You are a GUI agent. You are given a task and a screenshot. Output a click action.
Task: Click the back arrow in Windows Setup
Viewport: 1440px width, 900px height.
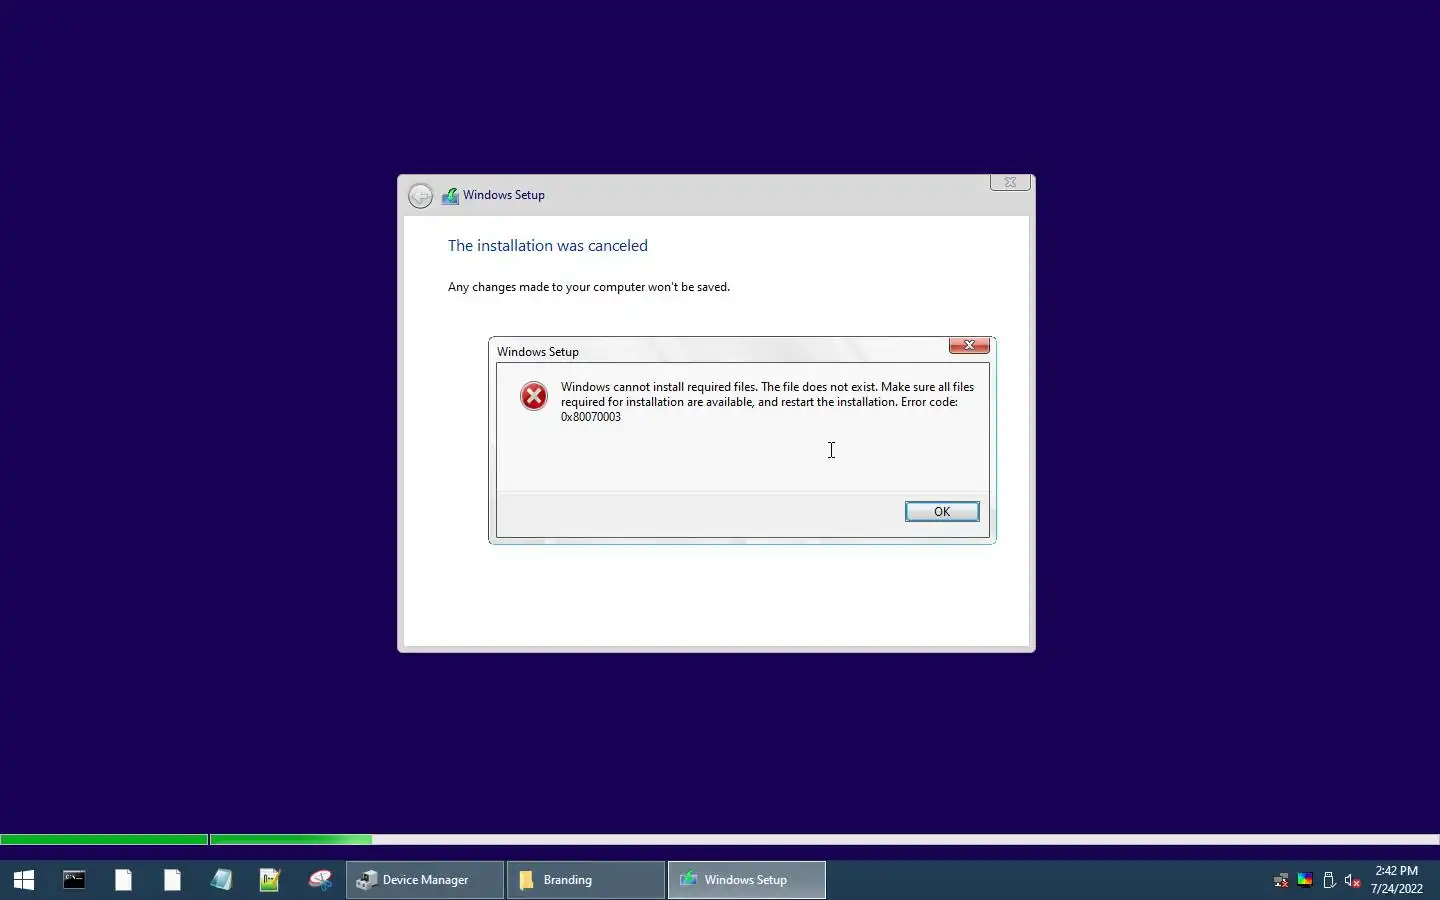(421, 195)
